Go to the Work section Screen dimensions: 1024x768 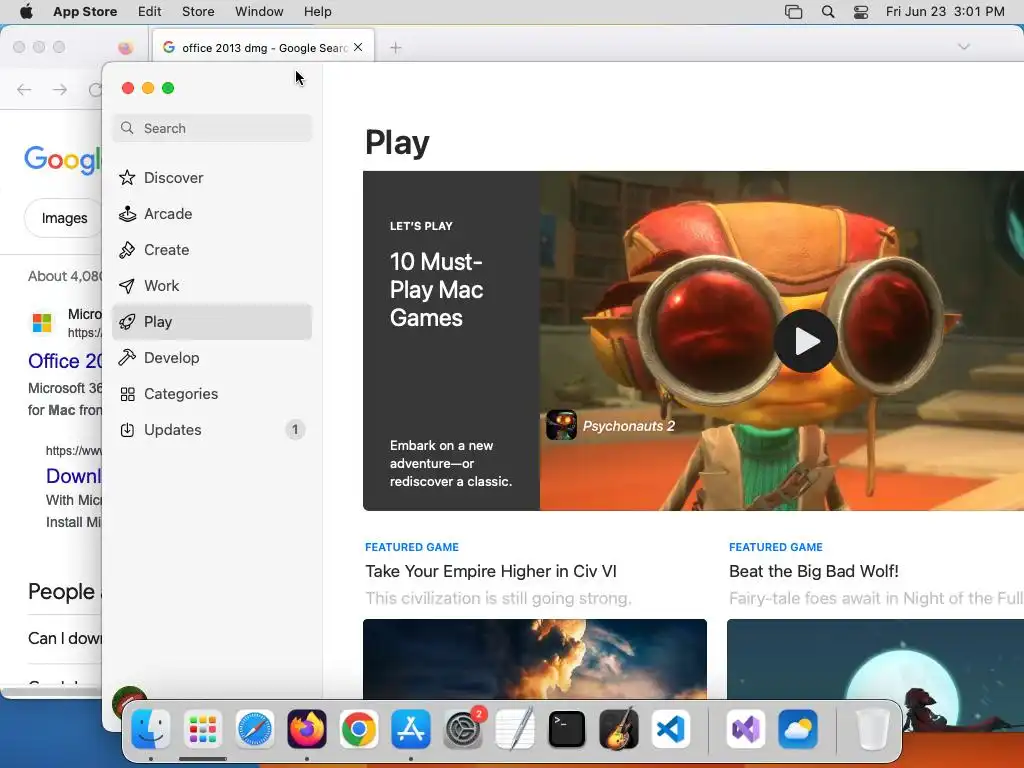212,285
